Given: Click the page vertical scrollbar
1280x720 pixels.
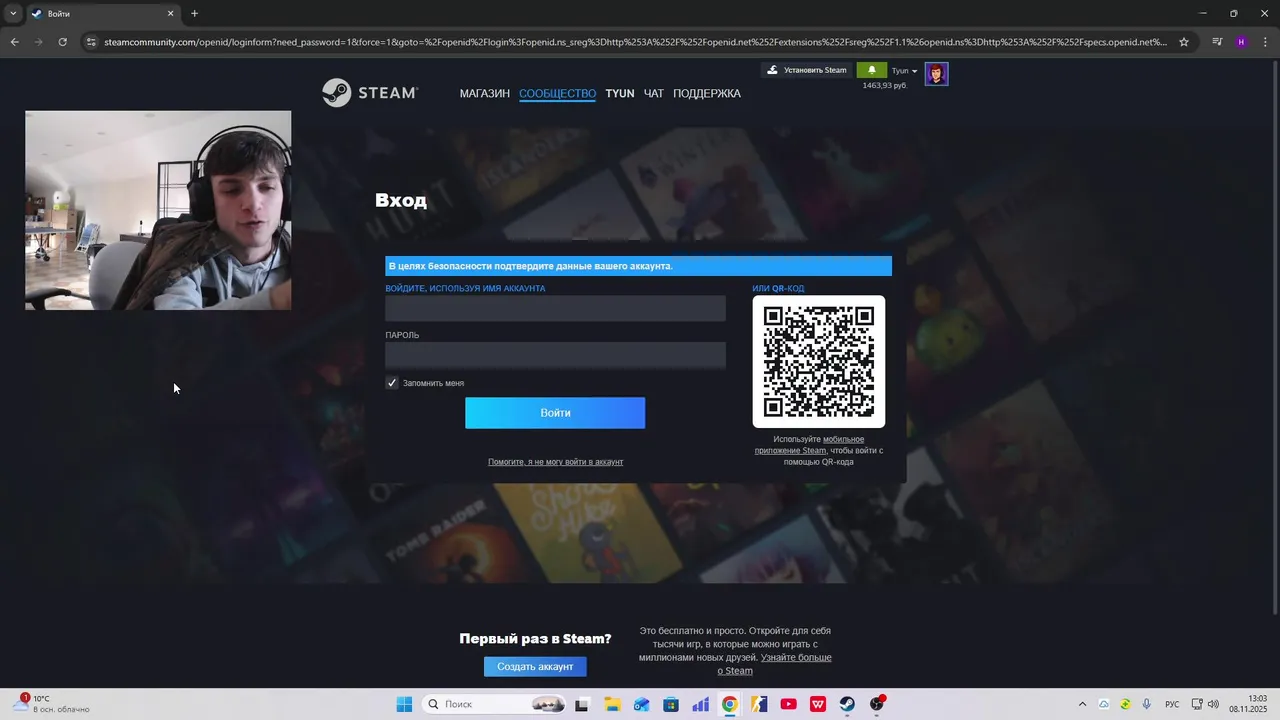Looking at the screenshot, I should pyautogui.click(x=1274, y=335).
